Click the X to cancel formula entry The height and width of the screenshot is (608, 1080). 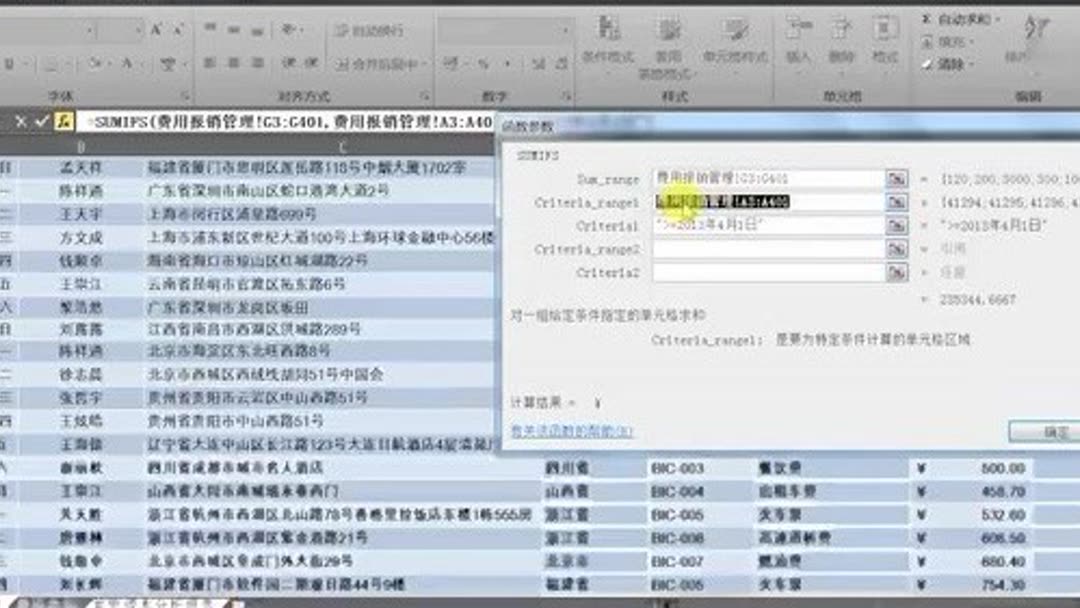tap(20, 119)
